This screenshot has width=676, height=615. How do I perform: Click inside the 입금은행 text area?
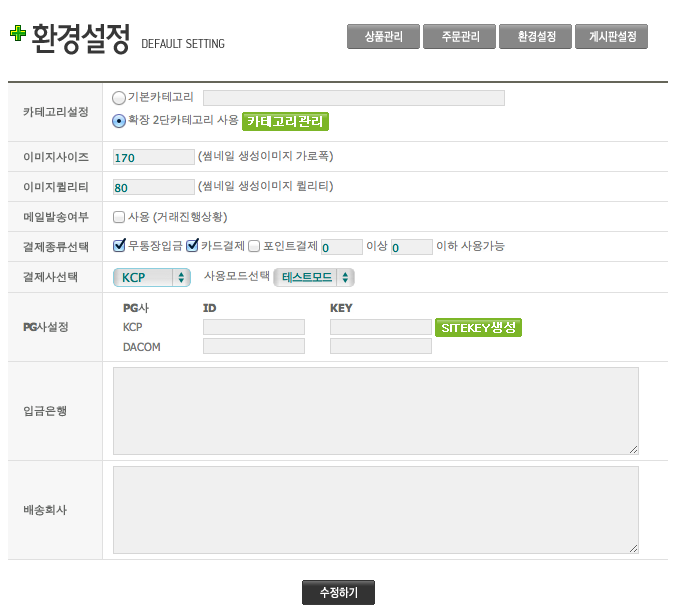(x=375, y=411)
